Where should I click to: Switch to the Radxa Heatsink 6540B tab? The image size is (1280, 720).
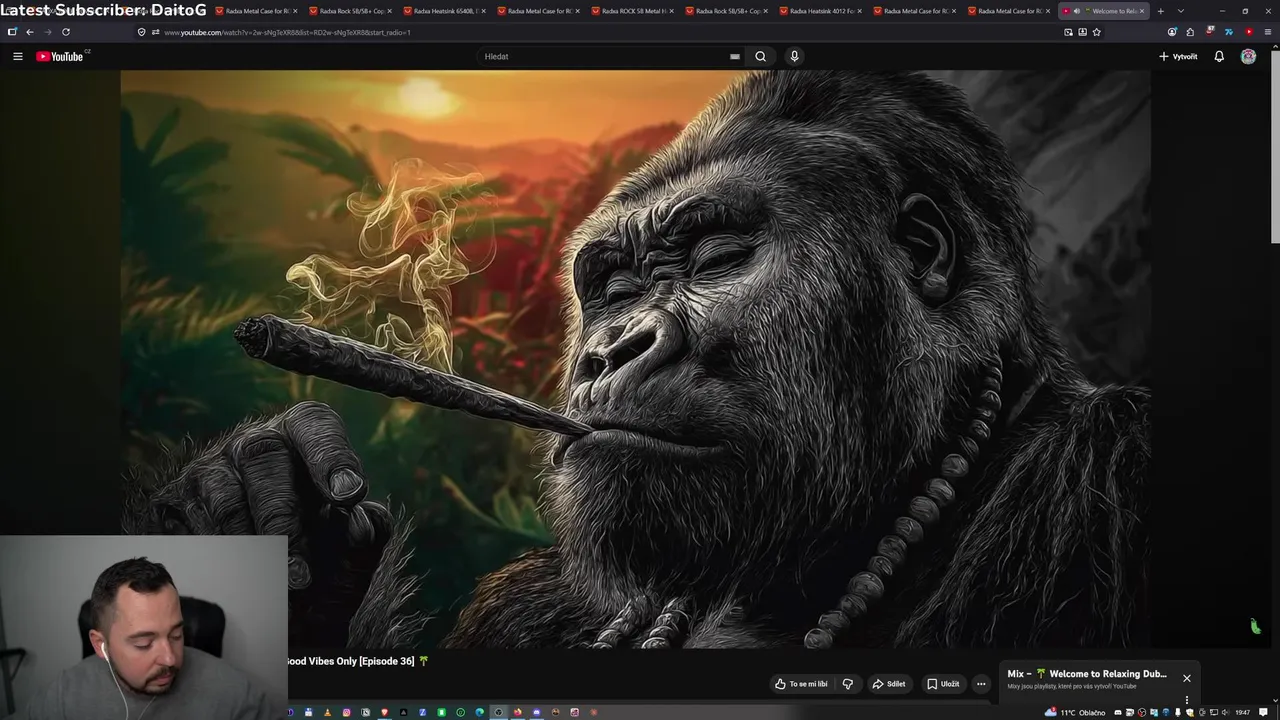444,11
